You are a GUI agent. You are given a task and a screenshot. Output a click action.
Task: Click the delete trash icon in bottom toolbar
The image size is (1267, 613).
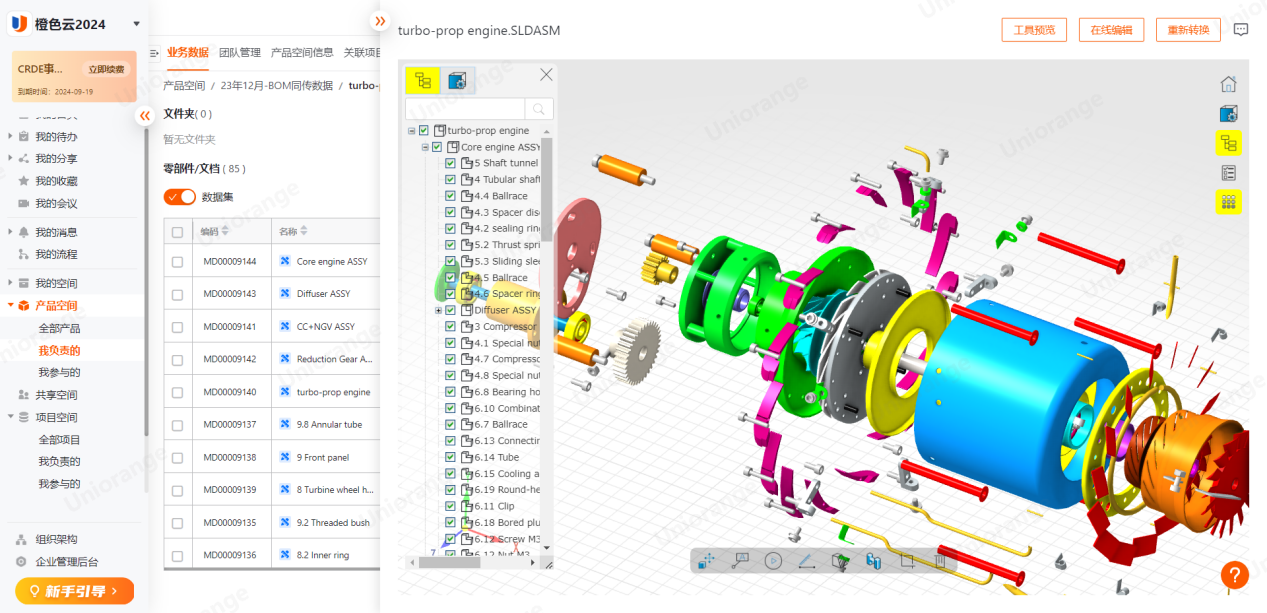click(x=940, y=561)
